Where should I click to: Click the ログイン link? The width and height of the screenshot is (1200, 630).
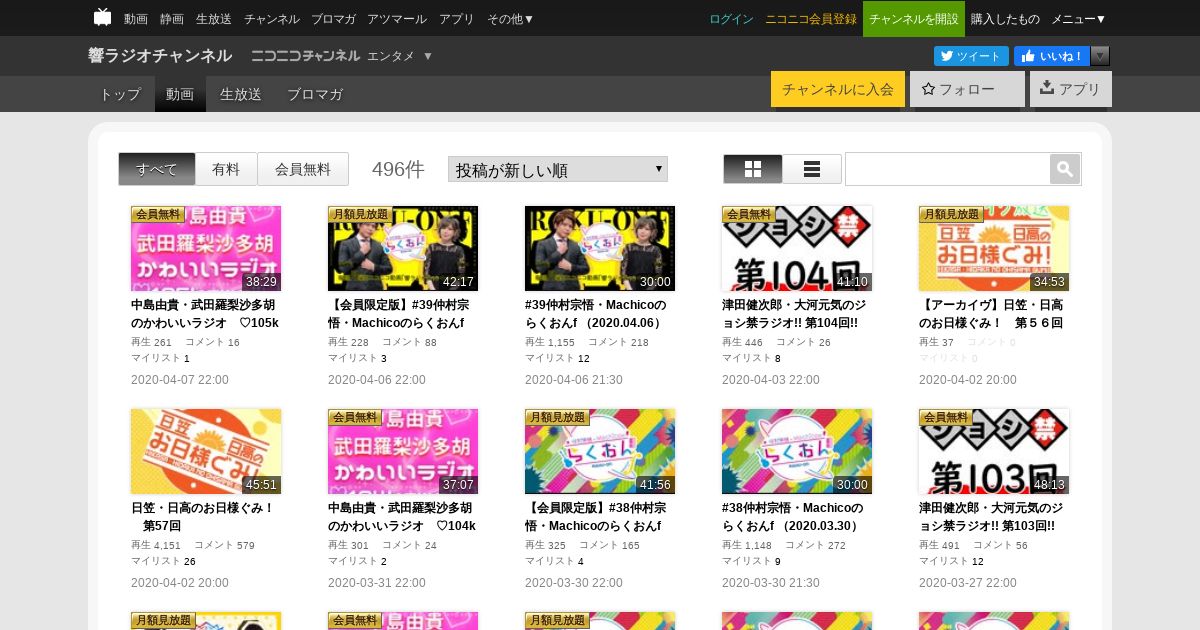731,19
